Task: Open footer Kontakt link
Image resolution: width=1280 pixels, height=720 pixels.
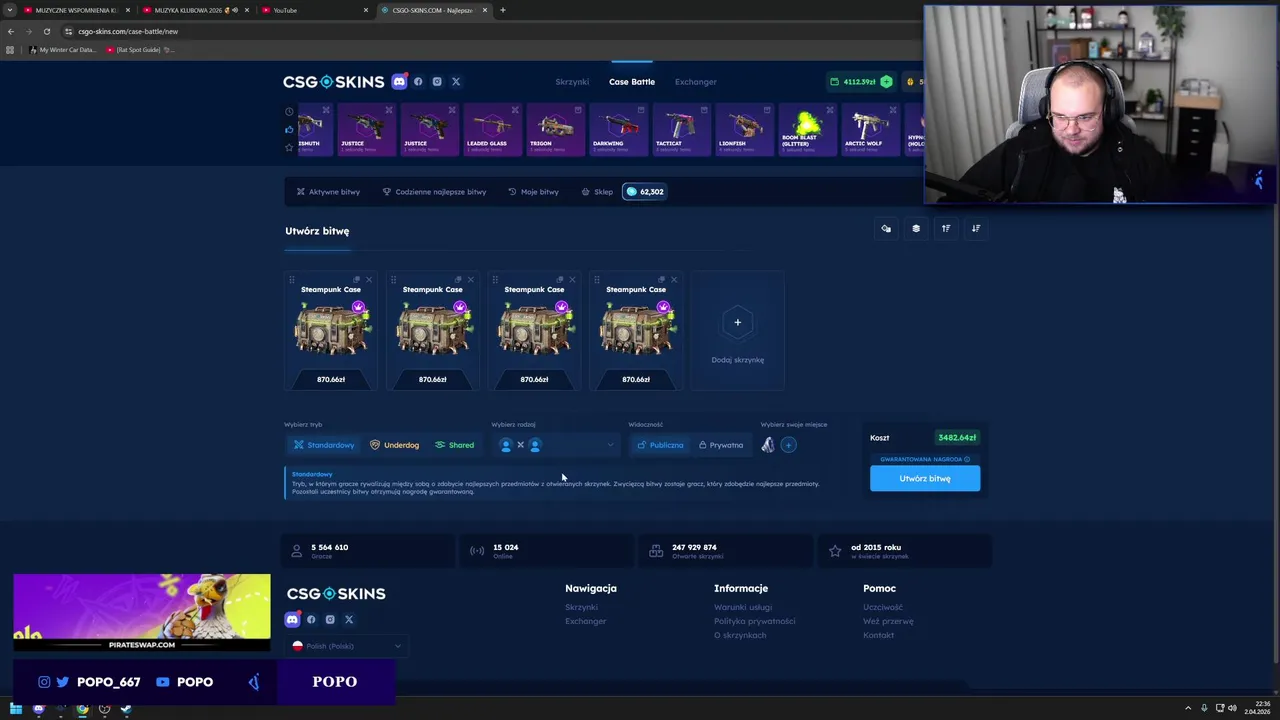Action: point(879,635)
